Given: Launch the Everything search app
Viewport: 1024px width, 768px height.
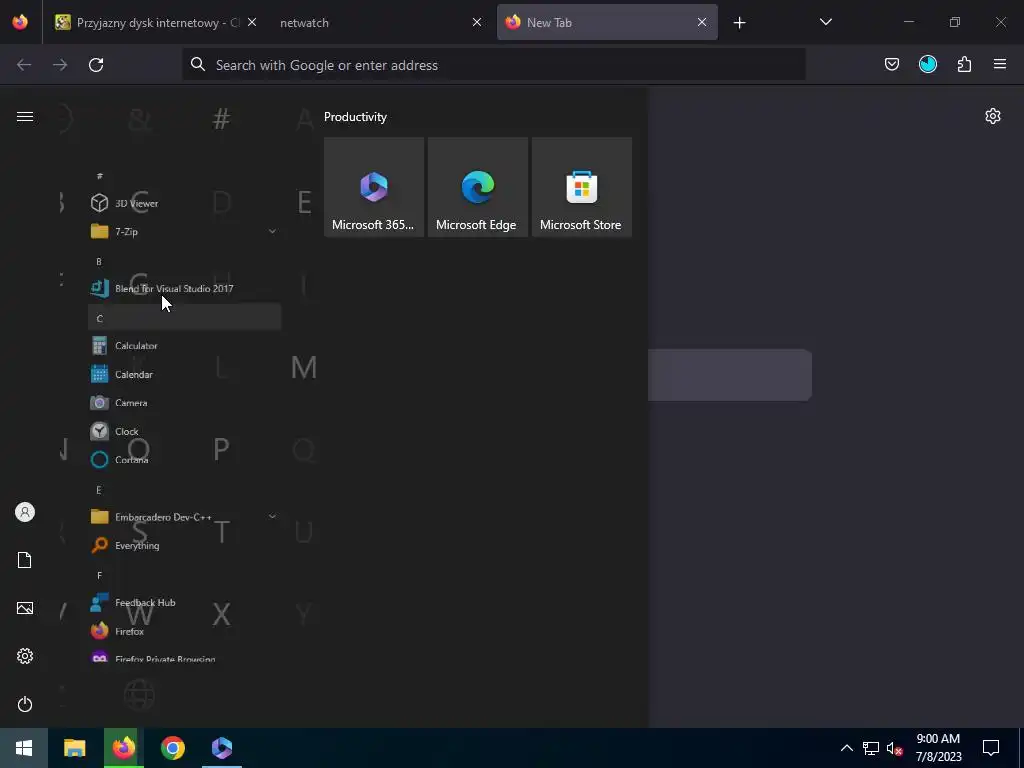Looking at the screenshot, I should (x=184, y=545).
